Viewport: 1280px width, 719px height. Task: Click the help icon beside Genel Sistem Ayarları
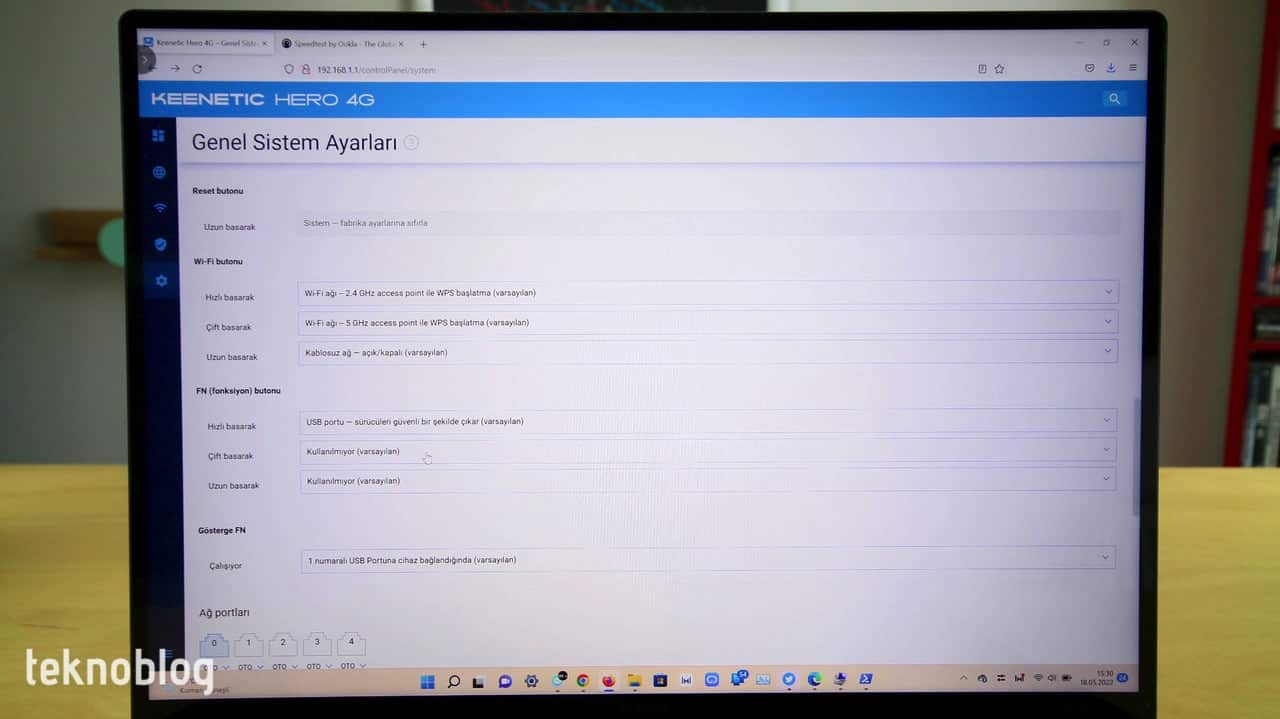pos(411,143)
